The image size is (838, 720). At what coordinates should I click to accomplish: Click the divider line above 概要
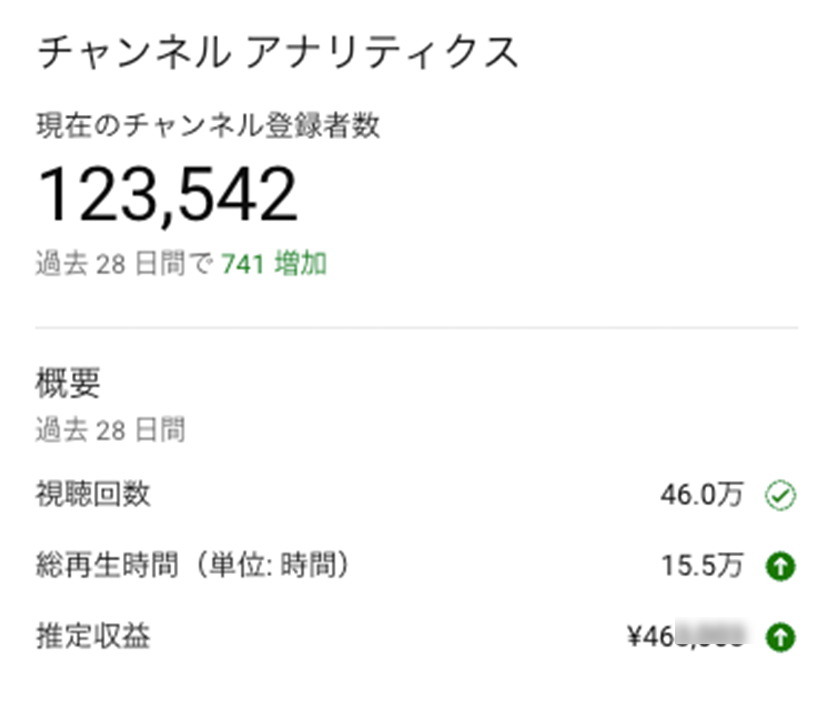point(417,327)
